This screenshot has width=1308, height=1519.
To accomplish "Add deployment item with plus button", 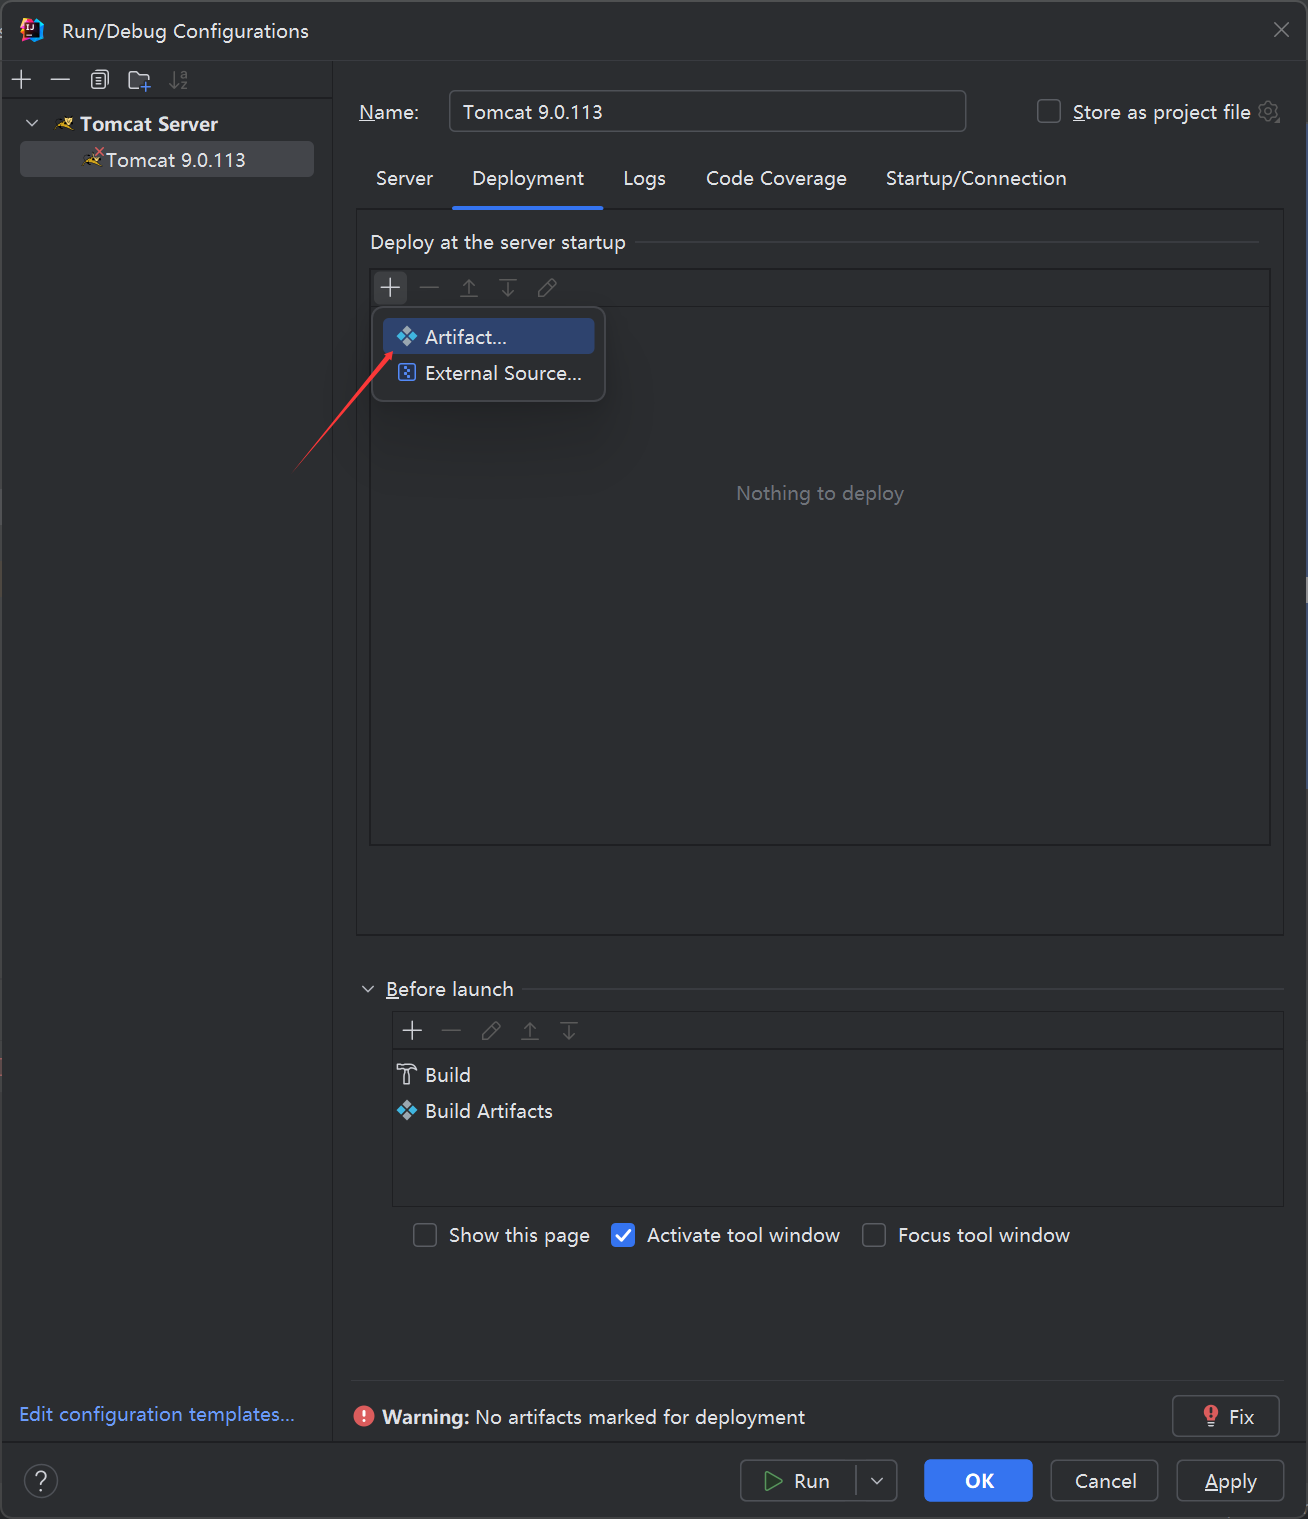I will pos(390,288).
